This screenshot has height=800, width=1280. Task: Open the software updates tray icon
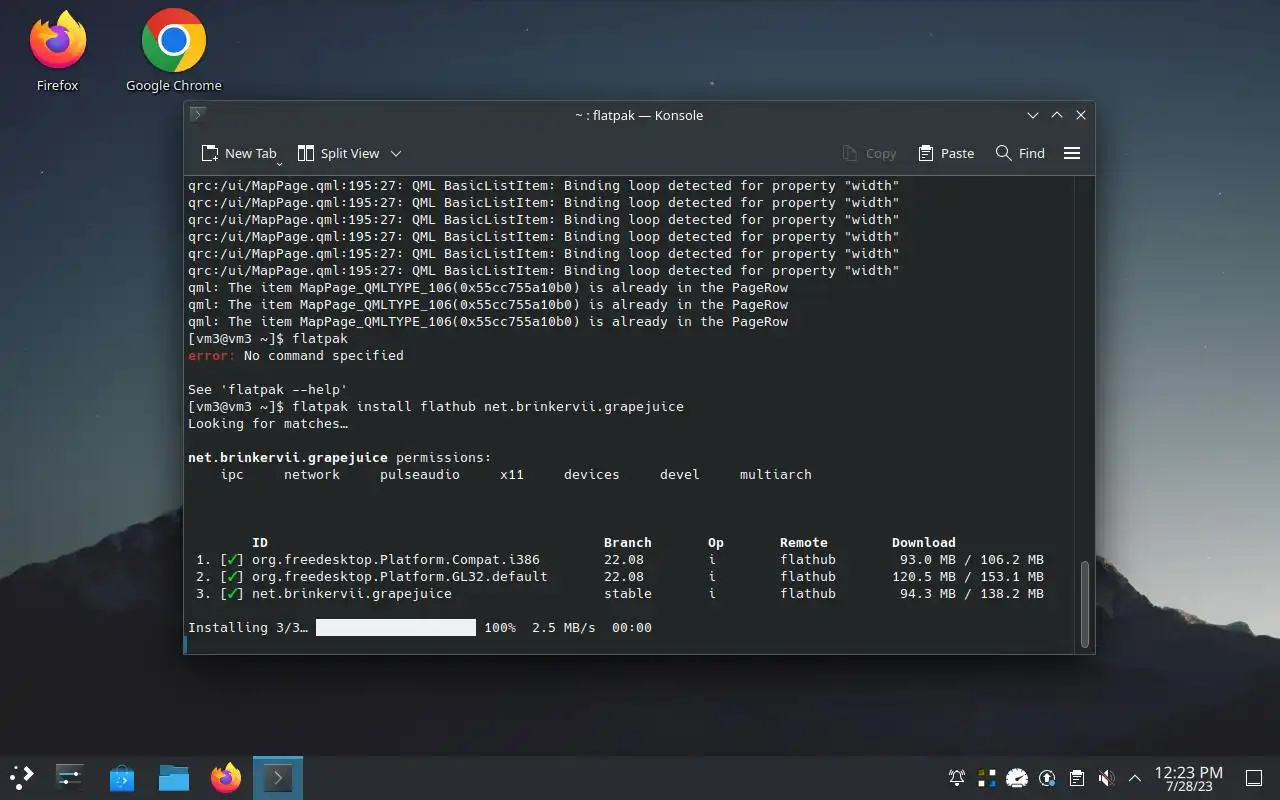tap(1047, 777)
